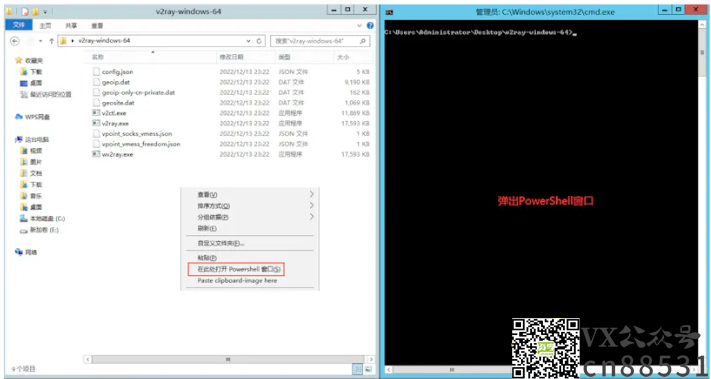Click the Back arrow in Explorer
This screenshot has width=711, height=379.
[15, 41]
